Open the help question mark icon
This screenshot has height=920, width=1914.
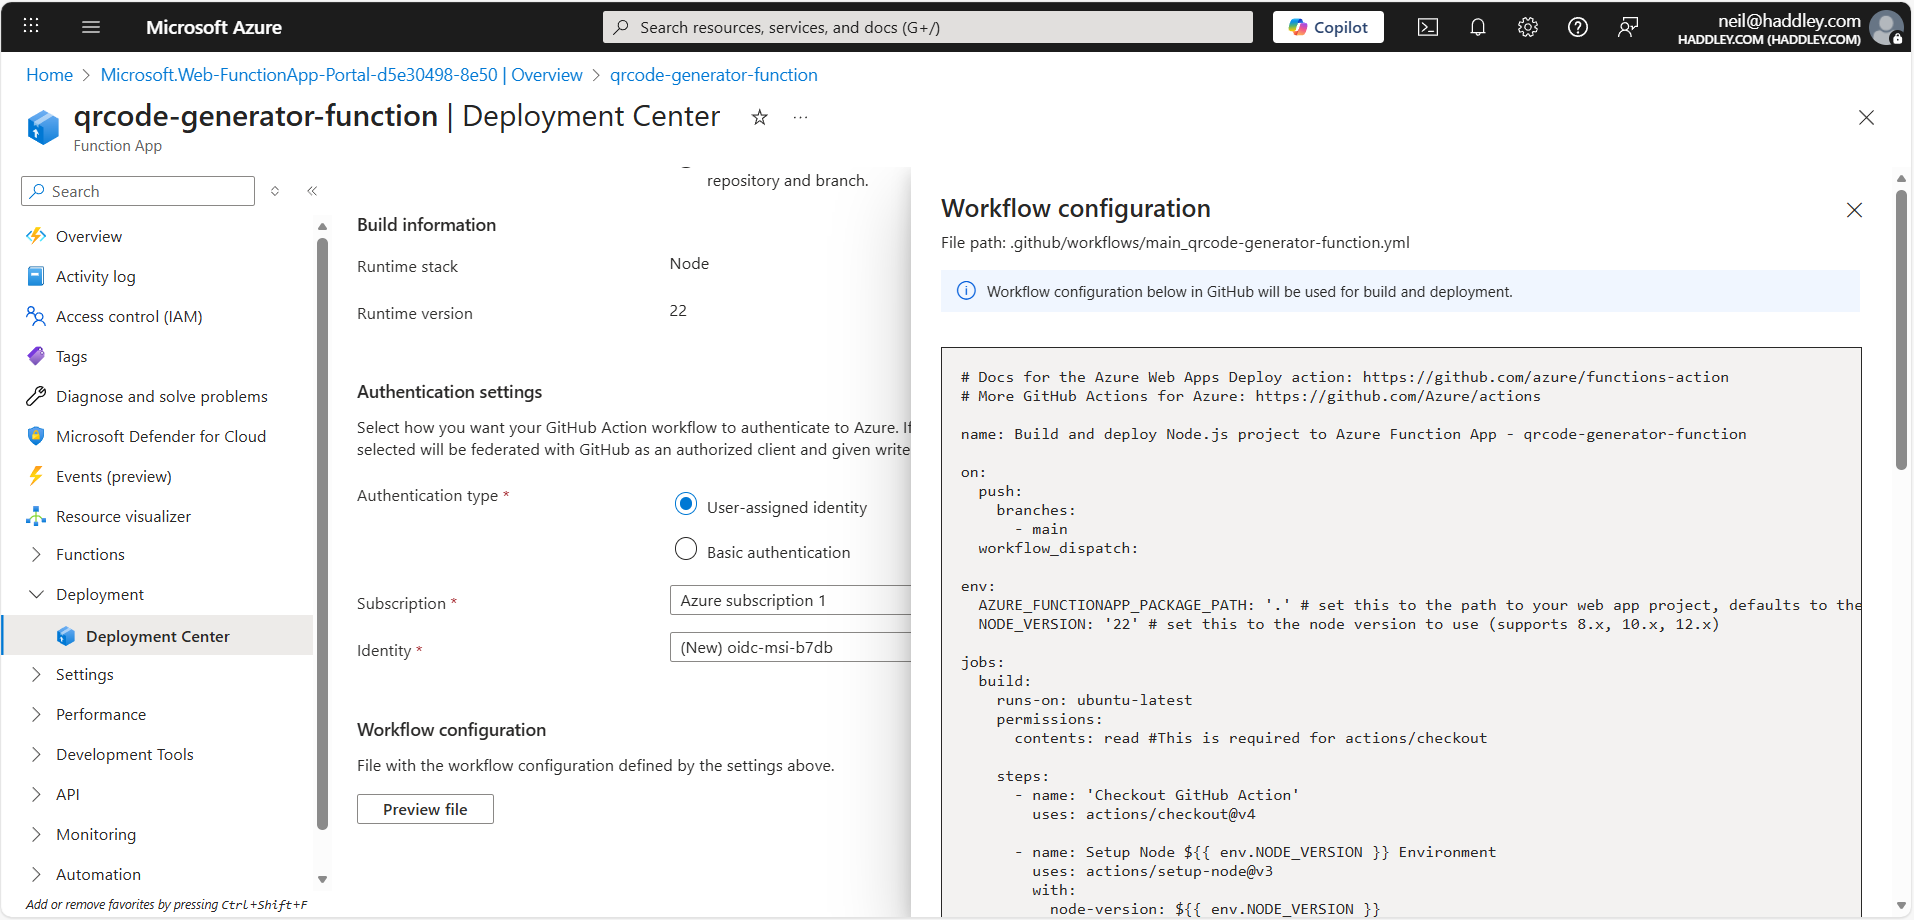1578,27
